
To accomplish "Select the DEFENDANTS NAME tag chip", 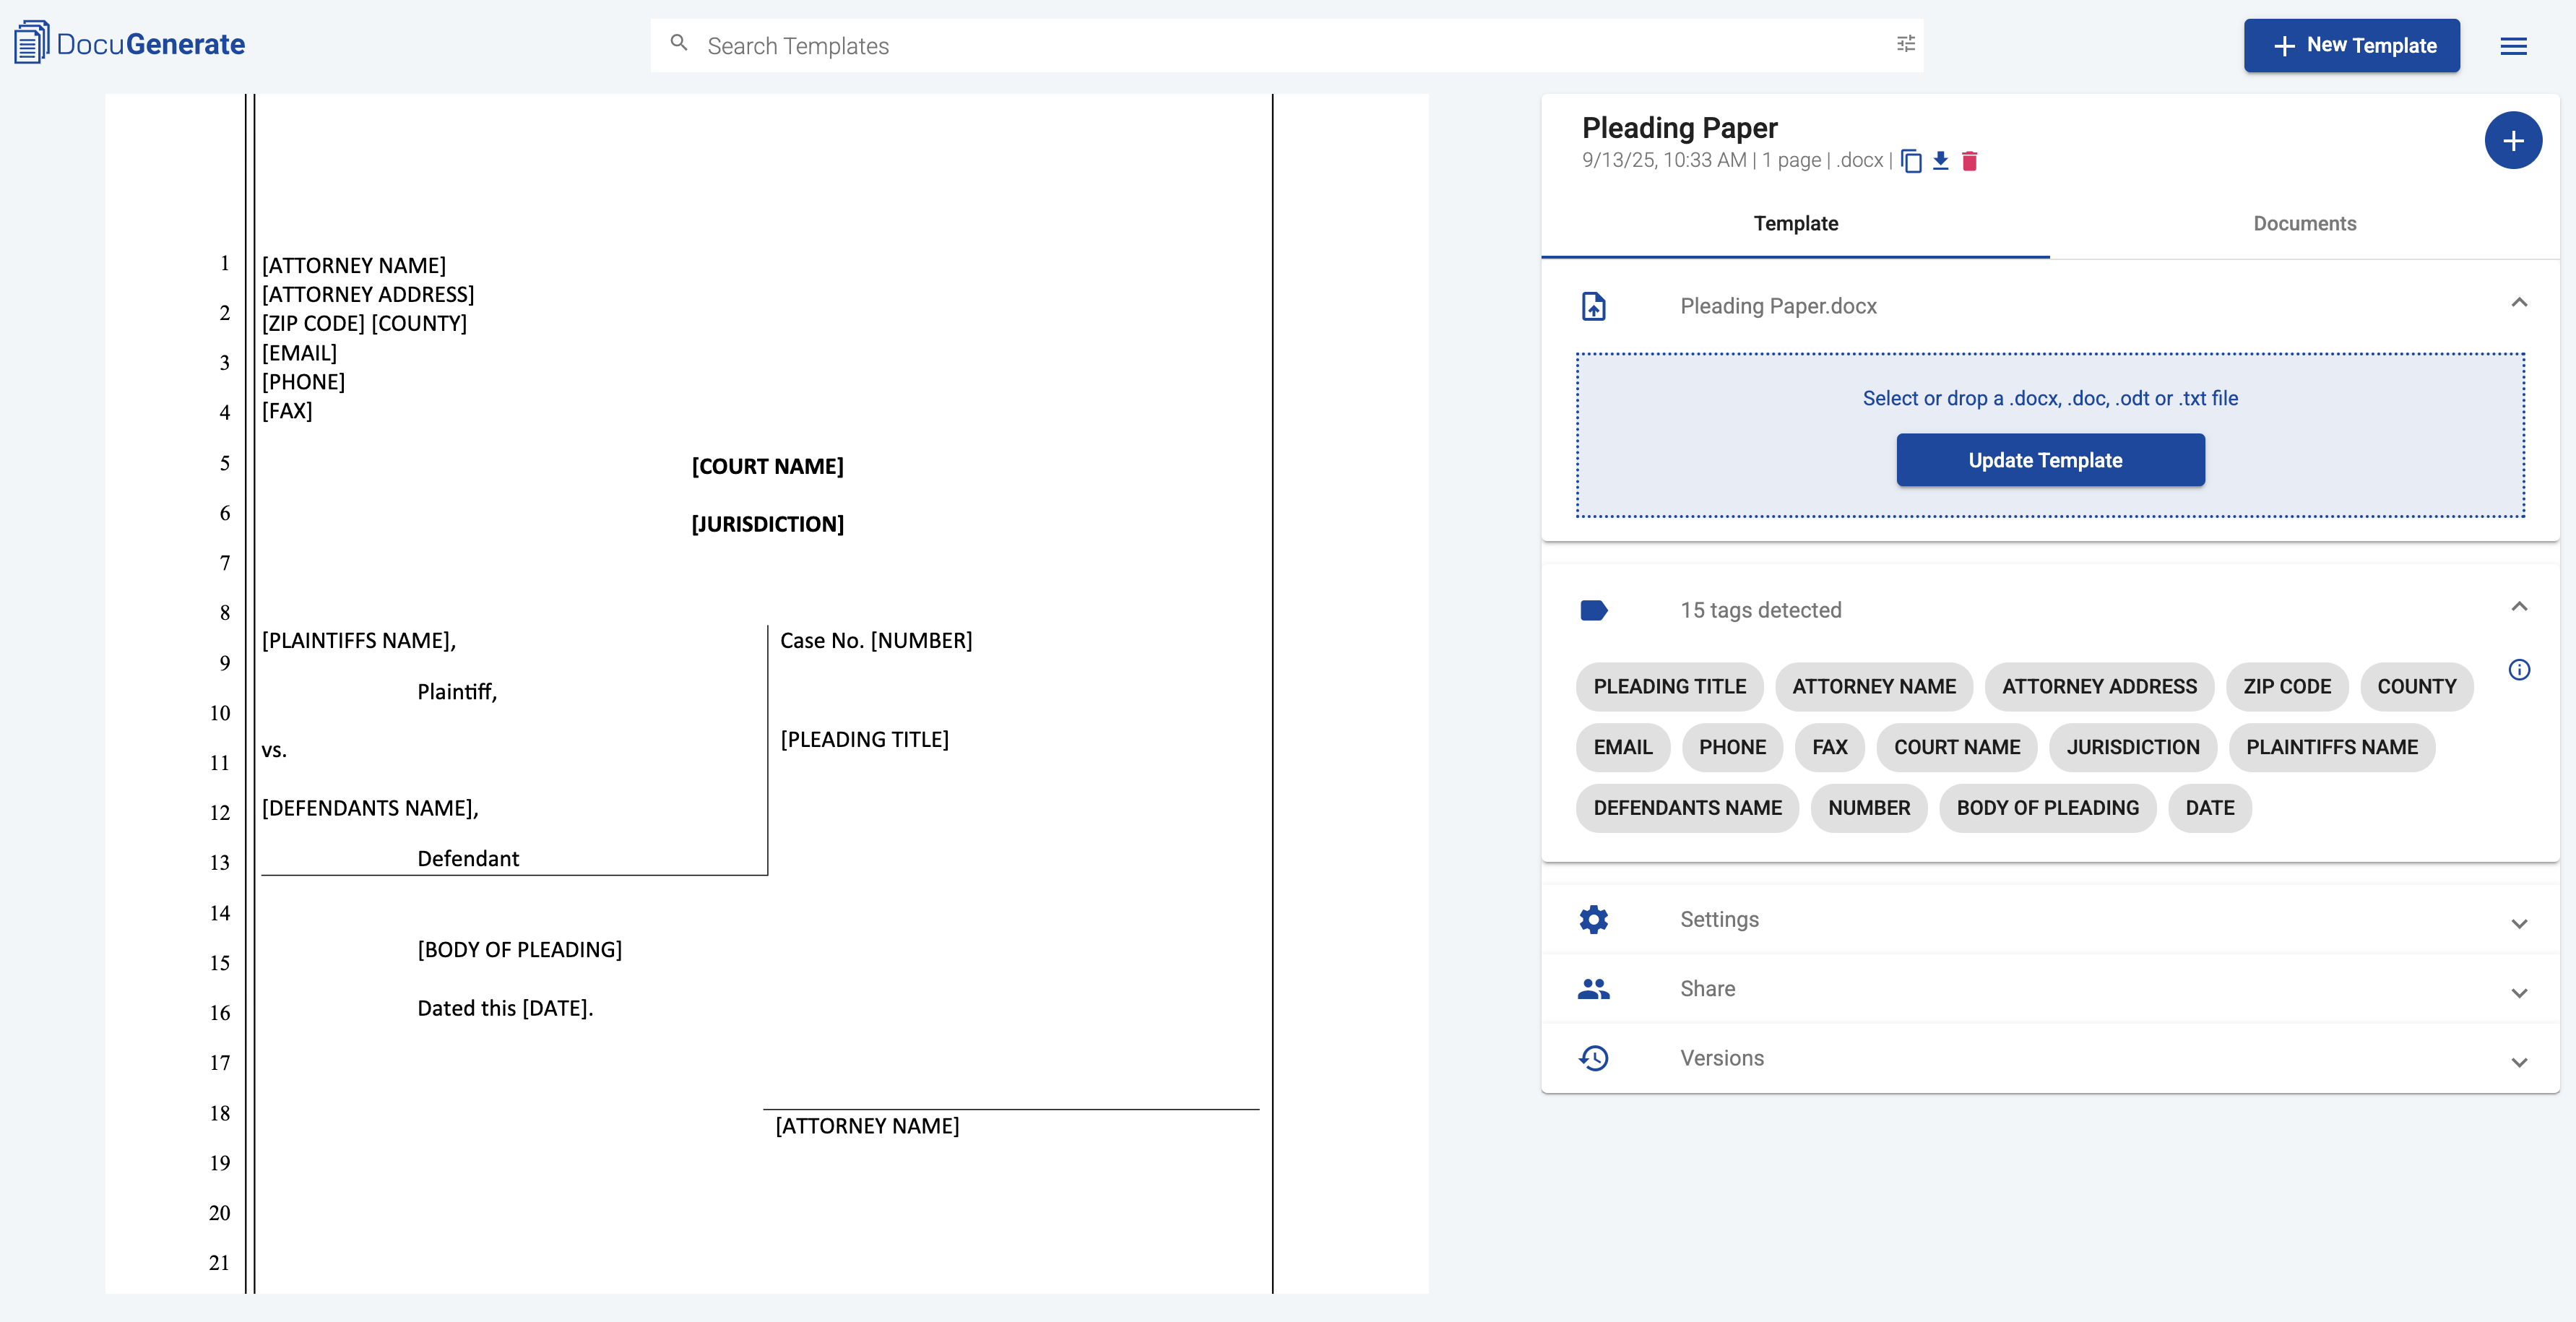I will coord(1687,808).
